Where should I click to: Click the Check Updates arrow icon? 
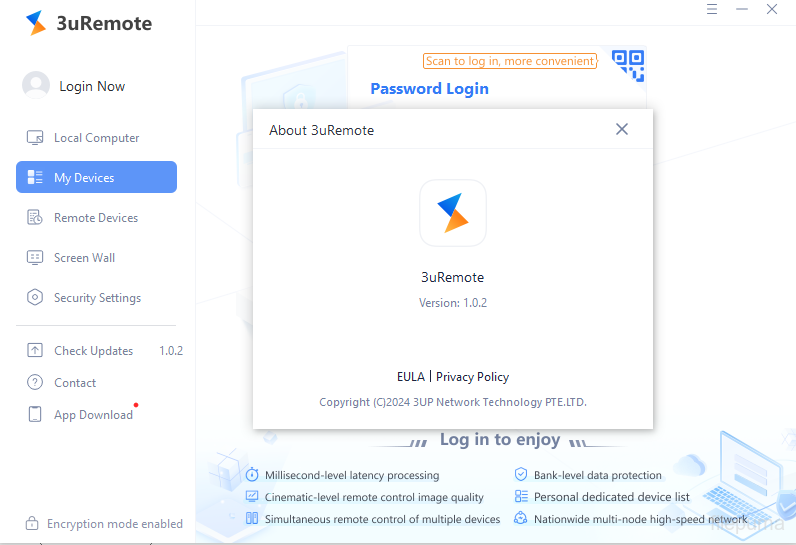tap(35, 351)
